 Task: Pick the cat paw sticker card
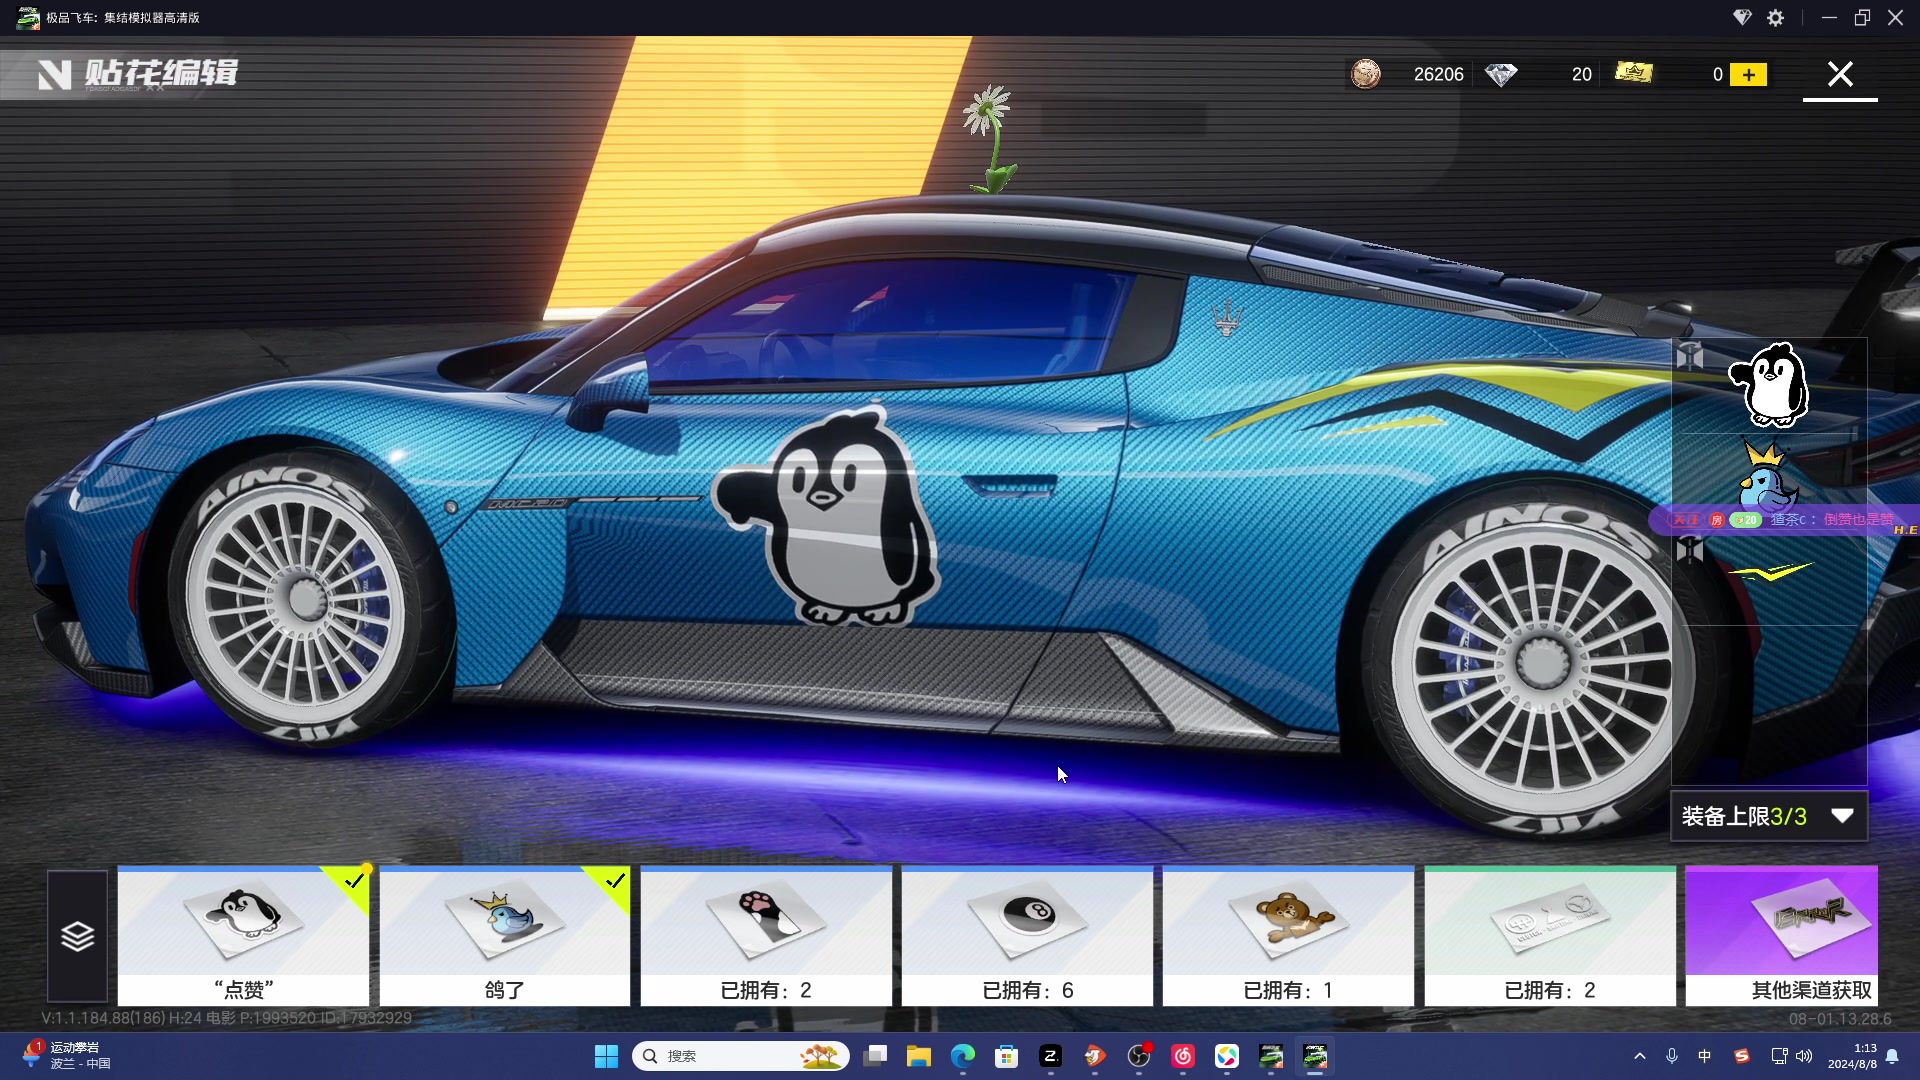click(x=766, y=936)
